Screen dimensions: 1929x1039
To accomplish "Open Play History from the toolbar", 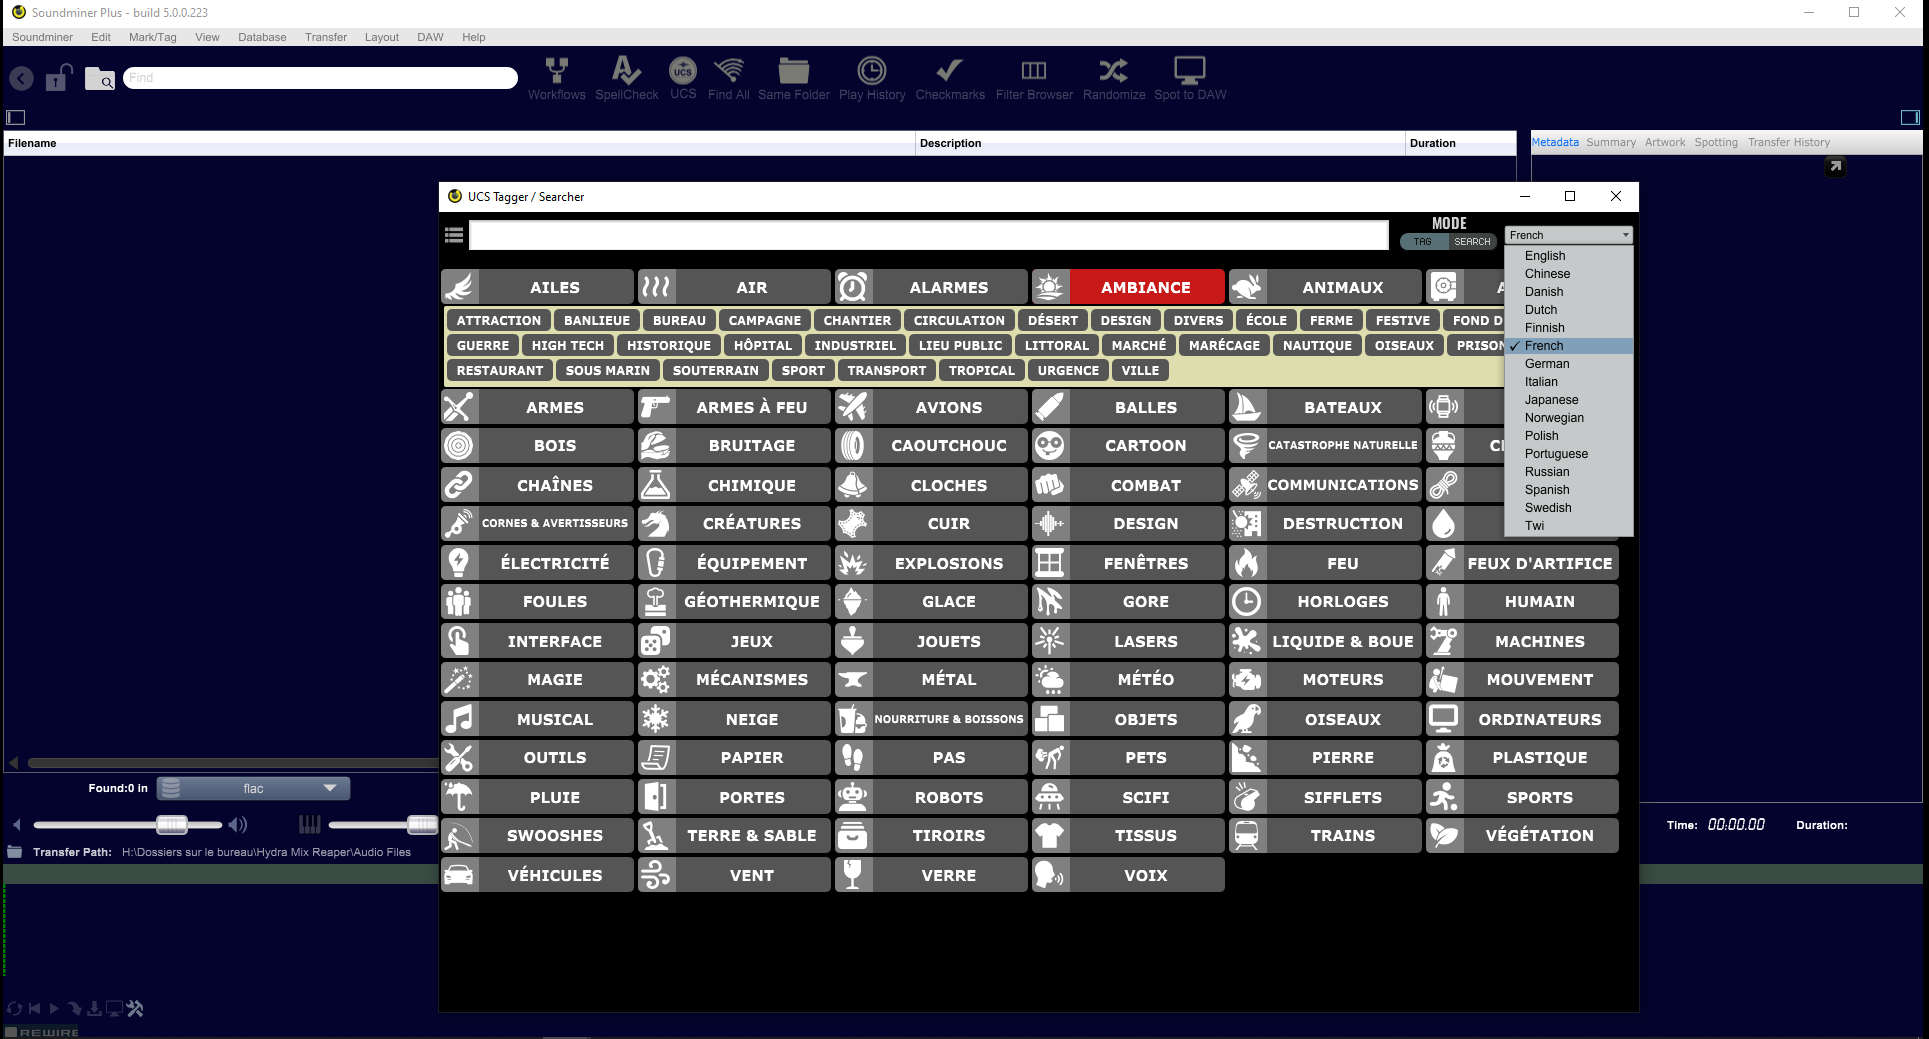I will [872, 78].
